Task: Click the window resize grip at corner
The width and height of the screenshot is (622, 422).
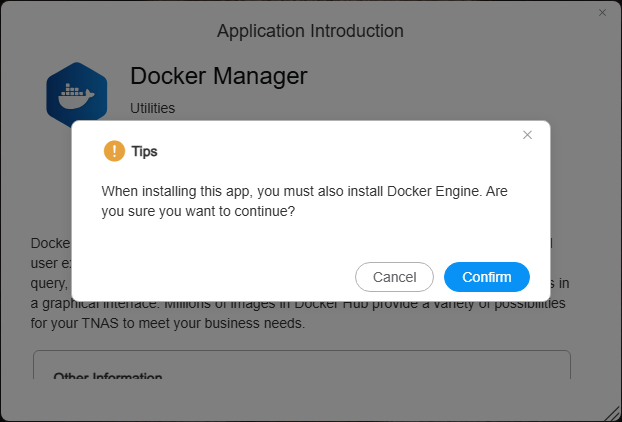Action: [x=611, y=412]
